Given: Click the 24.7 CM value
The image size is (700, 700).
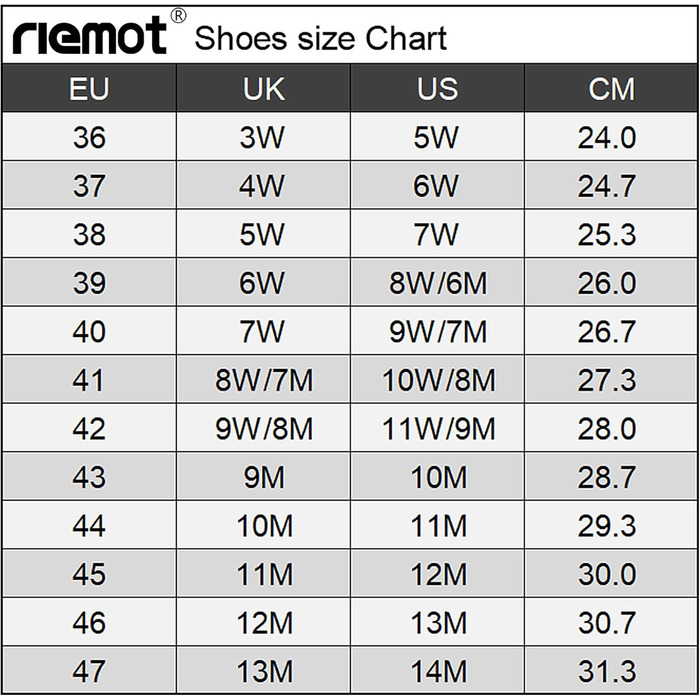Looking at the screenshot, I should (607, 186).
